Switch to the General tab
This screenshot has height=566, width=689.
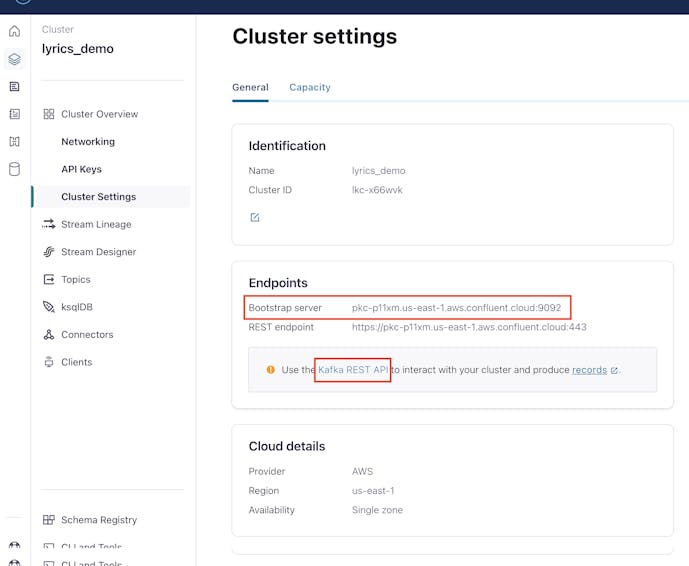point(250,87)
